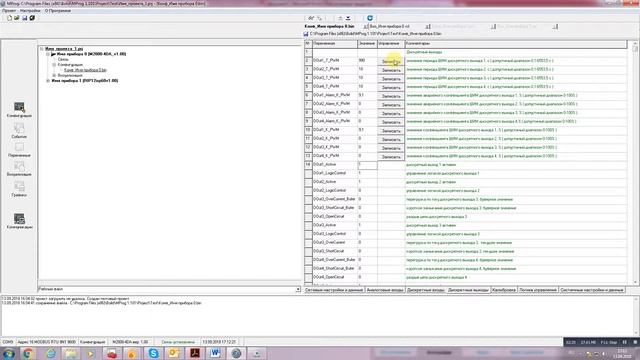
Task: Click the disconnect icon next to connect icon
Action: click(320, 18)
